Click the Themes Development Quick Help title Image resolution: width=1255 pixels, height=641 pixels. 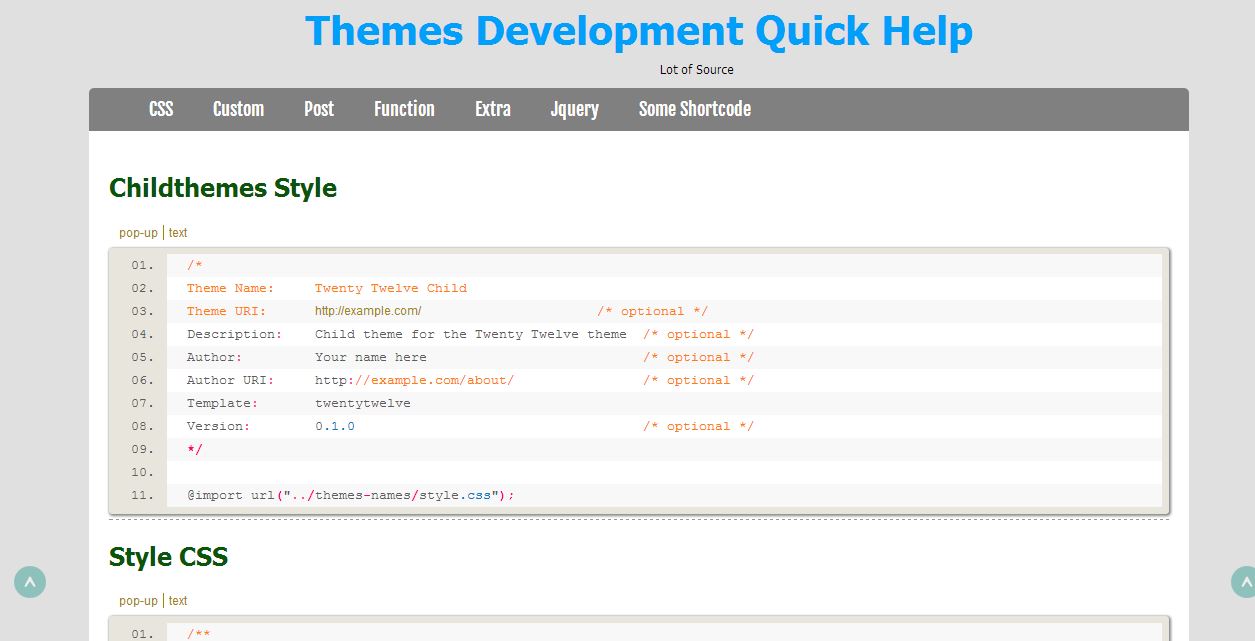[639, 31]
